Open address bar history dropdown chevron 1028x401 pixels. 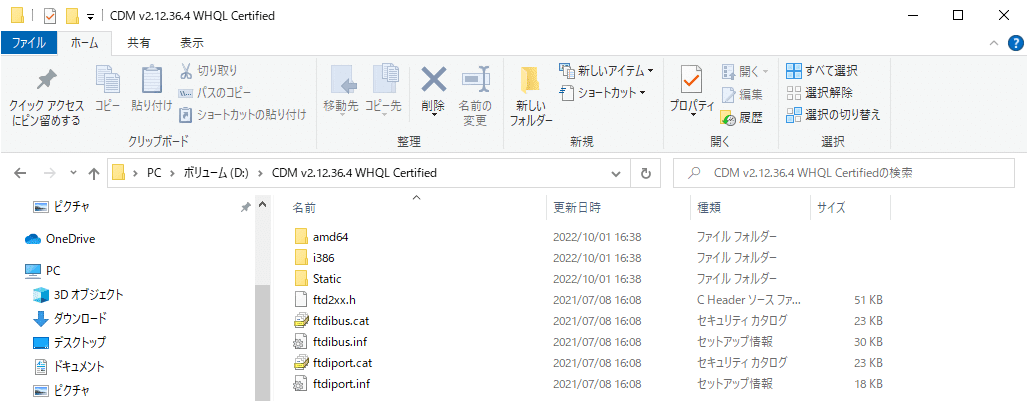(x=616, y=174)
